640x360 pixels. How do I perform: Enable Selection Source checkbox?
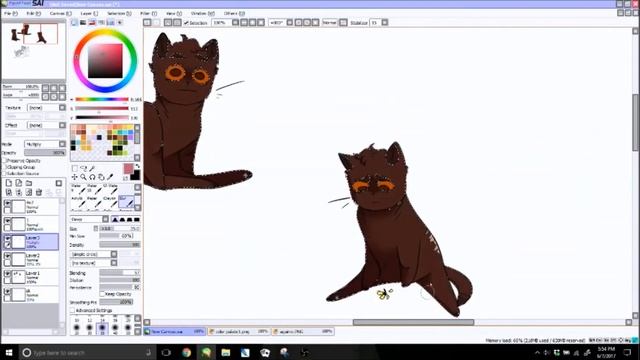[x=5, y=173]
